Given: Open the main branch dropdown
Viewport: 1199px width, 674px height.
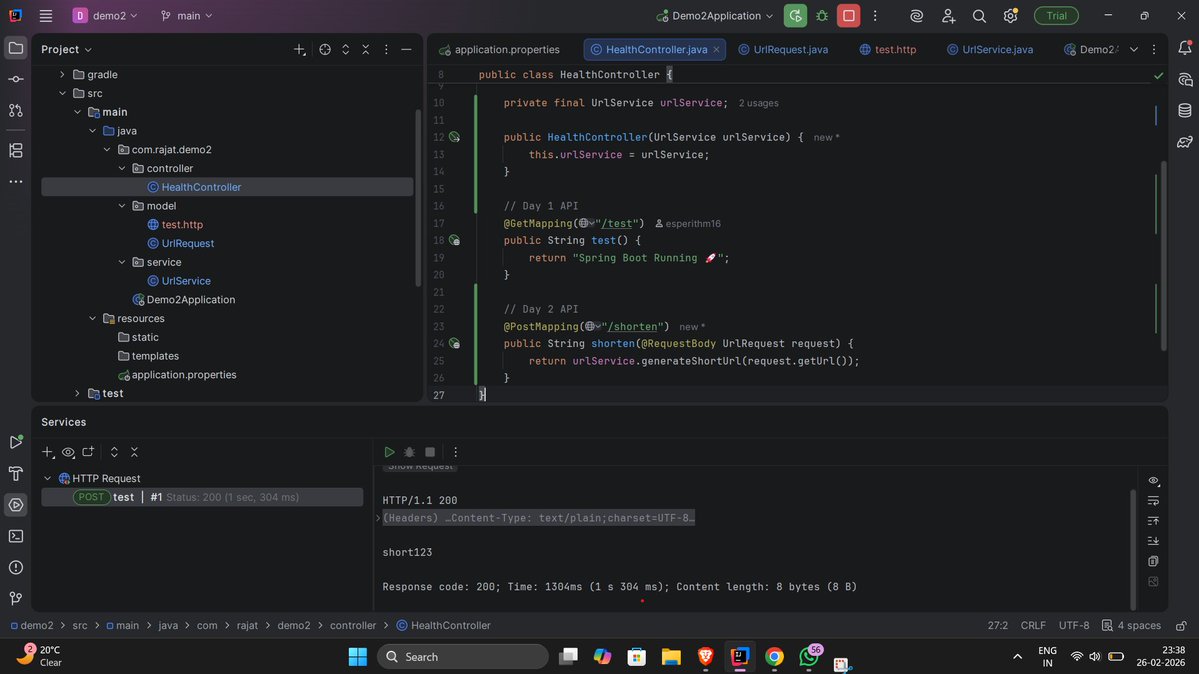Looking at the screenshot, I should 187,15.
